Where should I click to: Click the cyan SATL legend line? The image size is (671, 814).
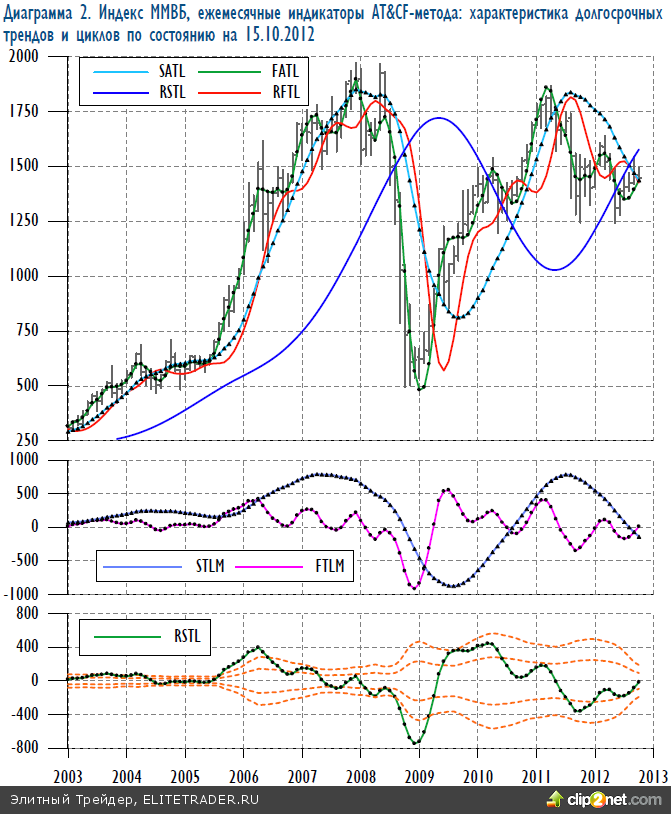pyautogui.click(x=119, y=72)
